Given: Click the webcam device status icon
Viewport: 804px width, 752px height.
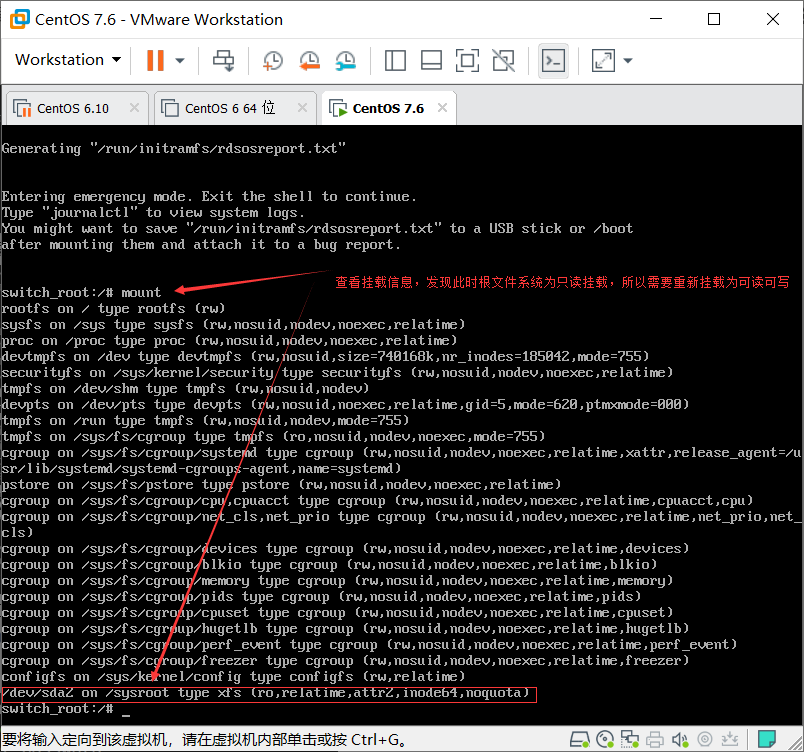Looking at the screenshot, I should [705, 739].
